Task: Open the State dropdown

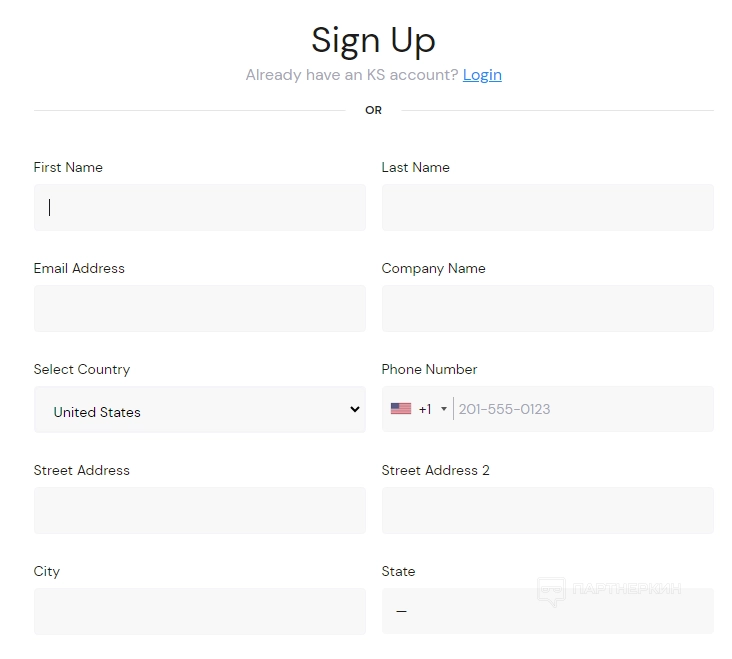Action: coord(547,611)
